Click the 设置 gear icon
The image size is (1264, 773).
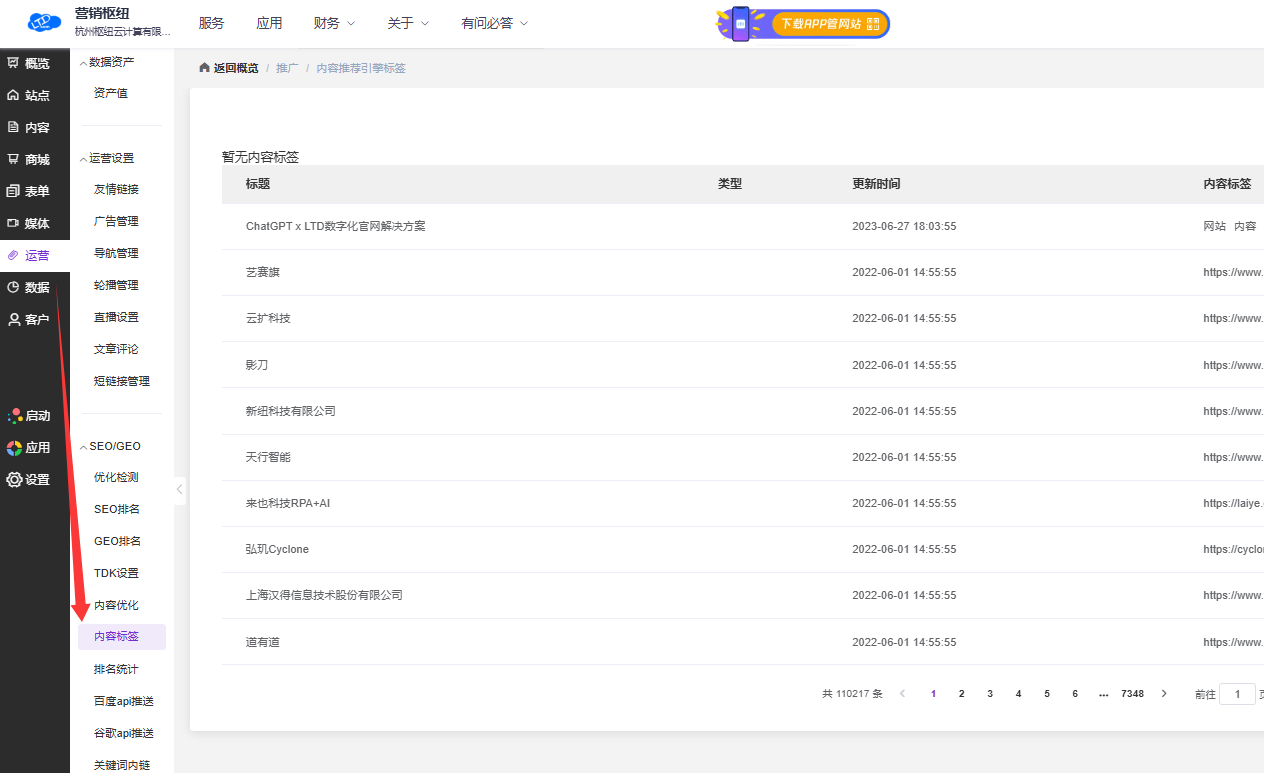(14, 479)
